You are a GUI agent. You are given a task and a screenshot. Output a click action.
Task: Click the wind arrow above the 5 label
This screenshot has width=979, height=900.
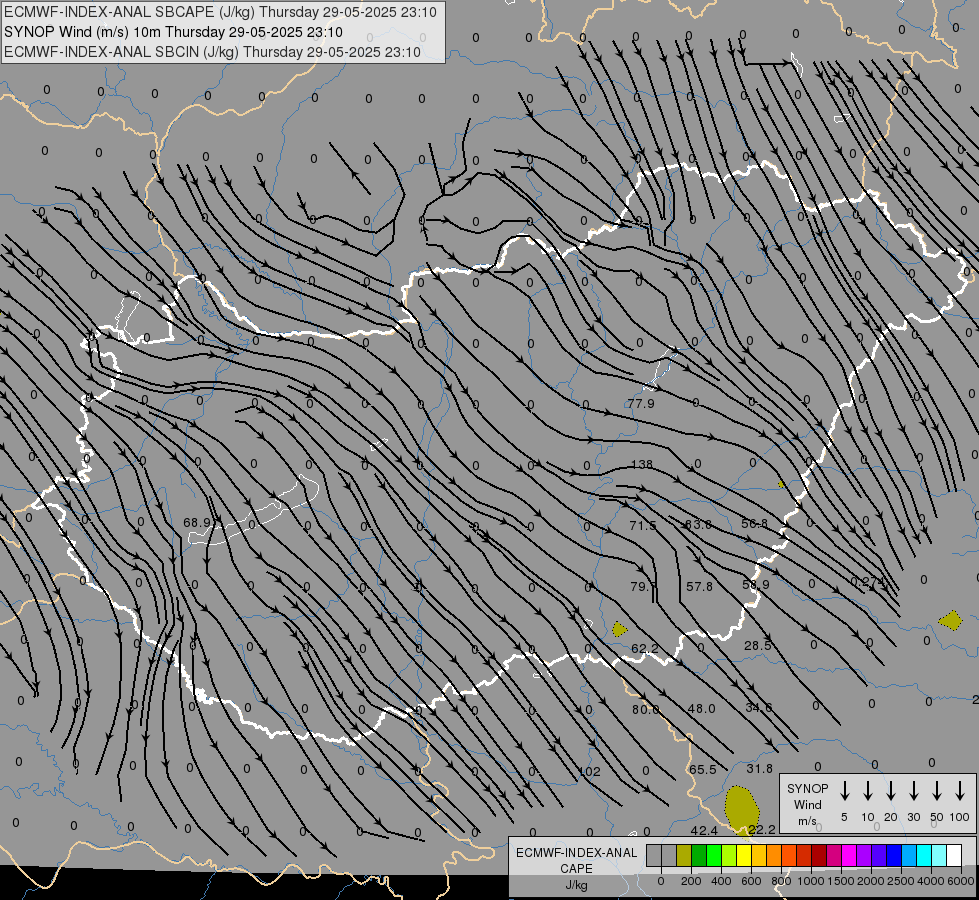(x=844, y=791)
